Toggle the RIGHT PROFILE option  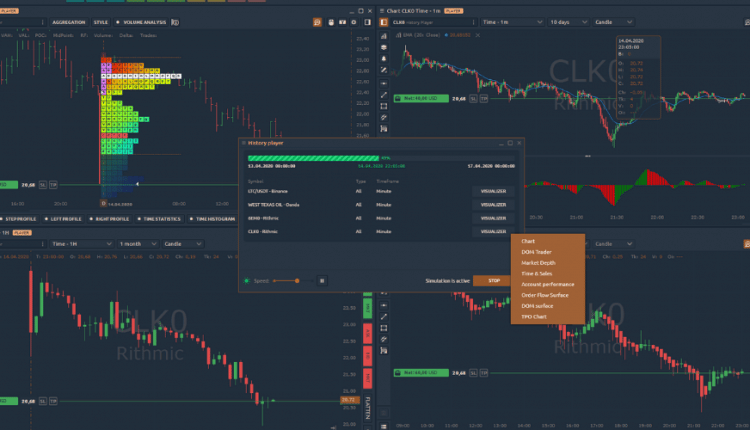(109, 219)
